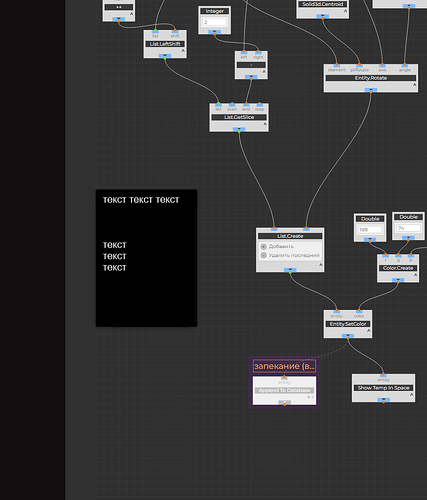The image size is (427, 500).
Task: Click the color input port of Entity.SetColor
Action: [x=359, y=312]
